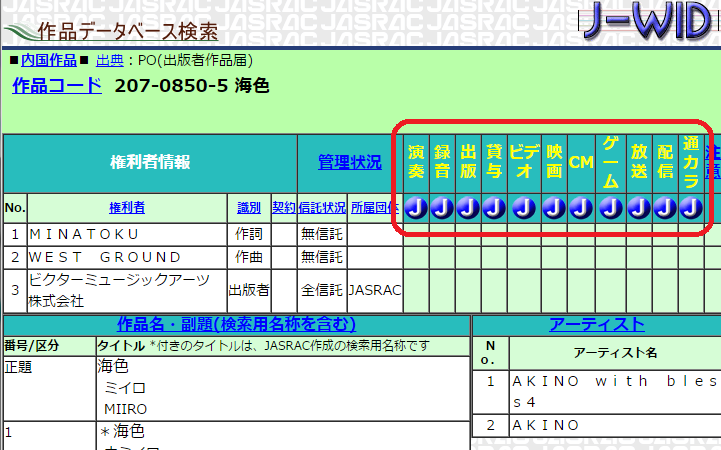Click the 出版者 cell
This screenshot has height=450, width=721.
pyautogui.click(x=249, y=290)
